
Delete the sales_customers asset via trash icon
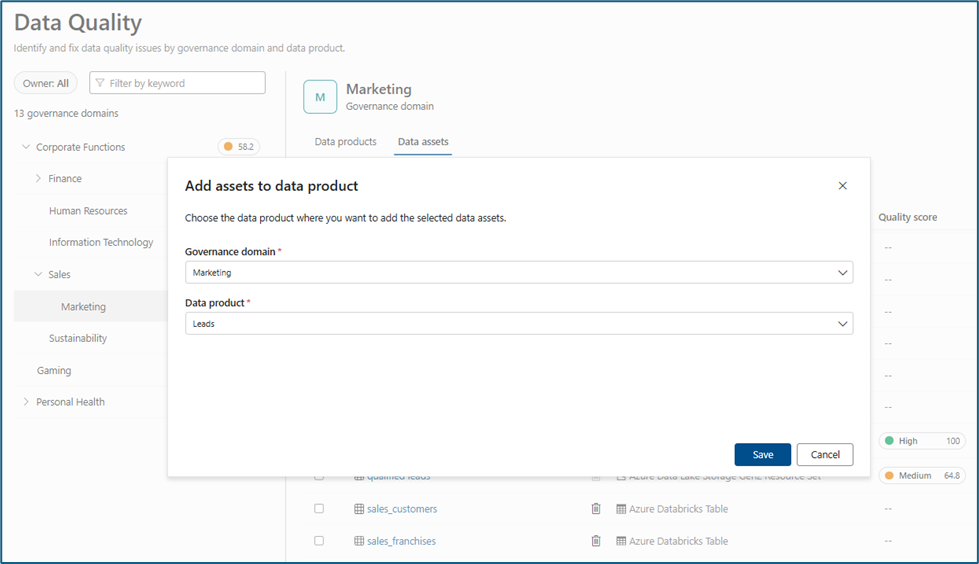[596, 509]
